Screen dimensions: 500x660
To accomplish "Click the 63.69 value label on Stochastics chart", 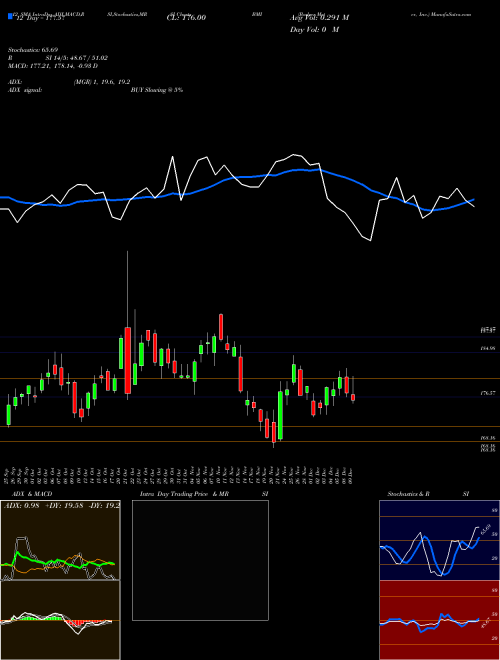I will tap(486, 529).
